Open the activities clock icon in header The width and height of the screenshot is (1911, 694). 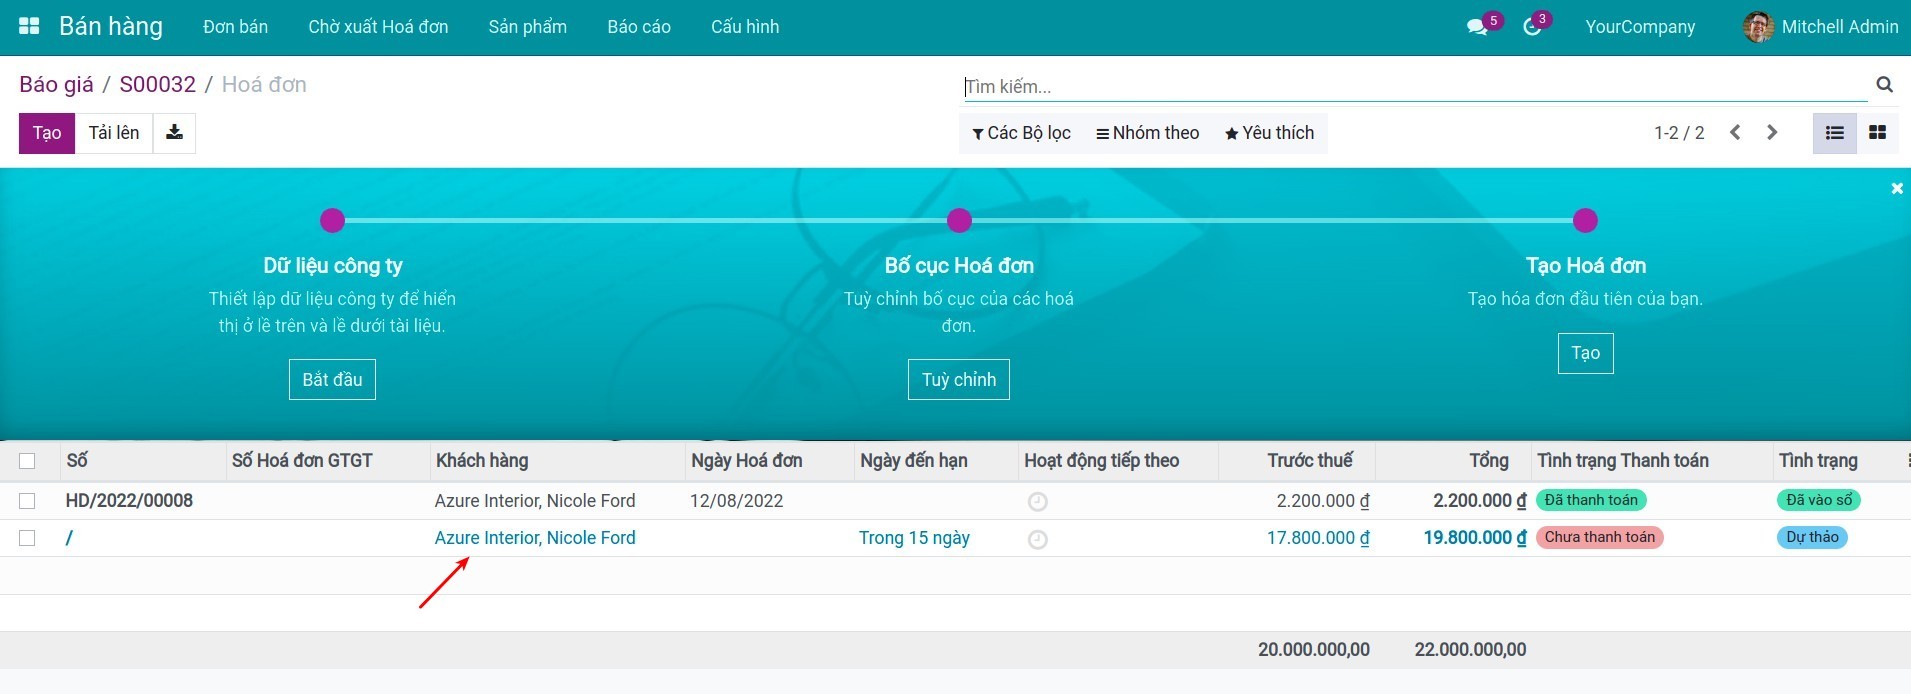1532,27
